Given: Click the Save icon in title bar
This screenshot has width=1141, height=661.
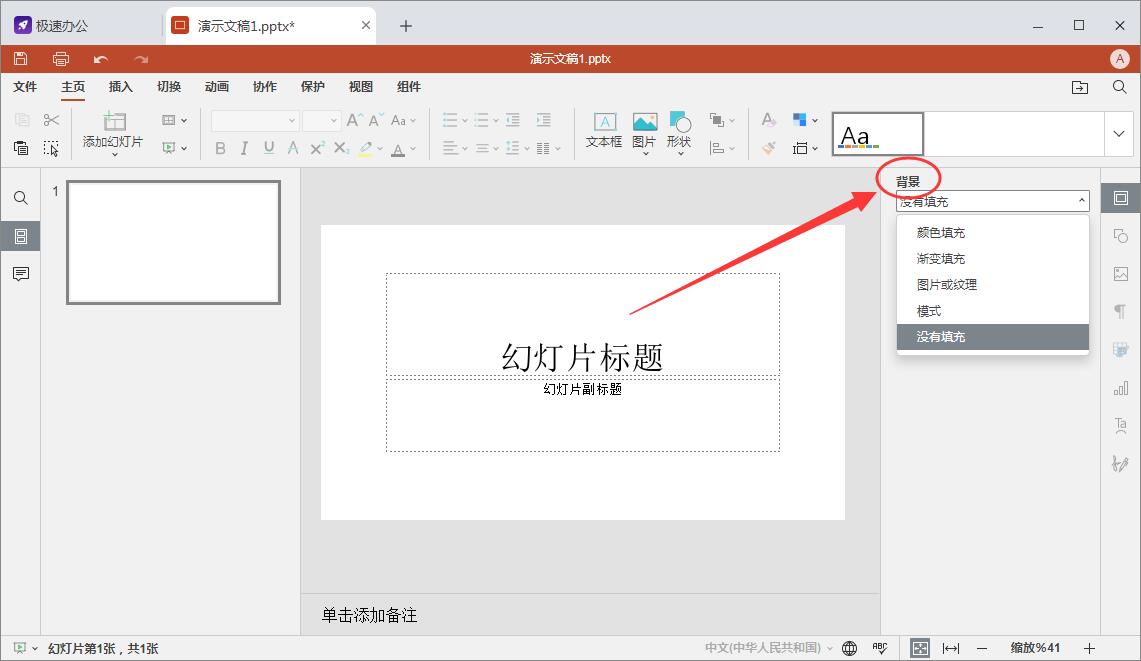Looking at the screenshot, I should [x=20, y=58].
